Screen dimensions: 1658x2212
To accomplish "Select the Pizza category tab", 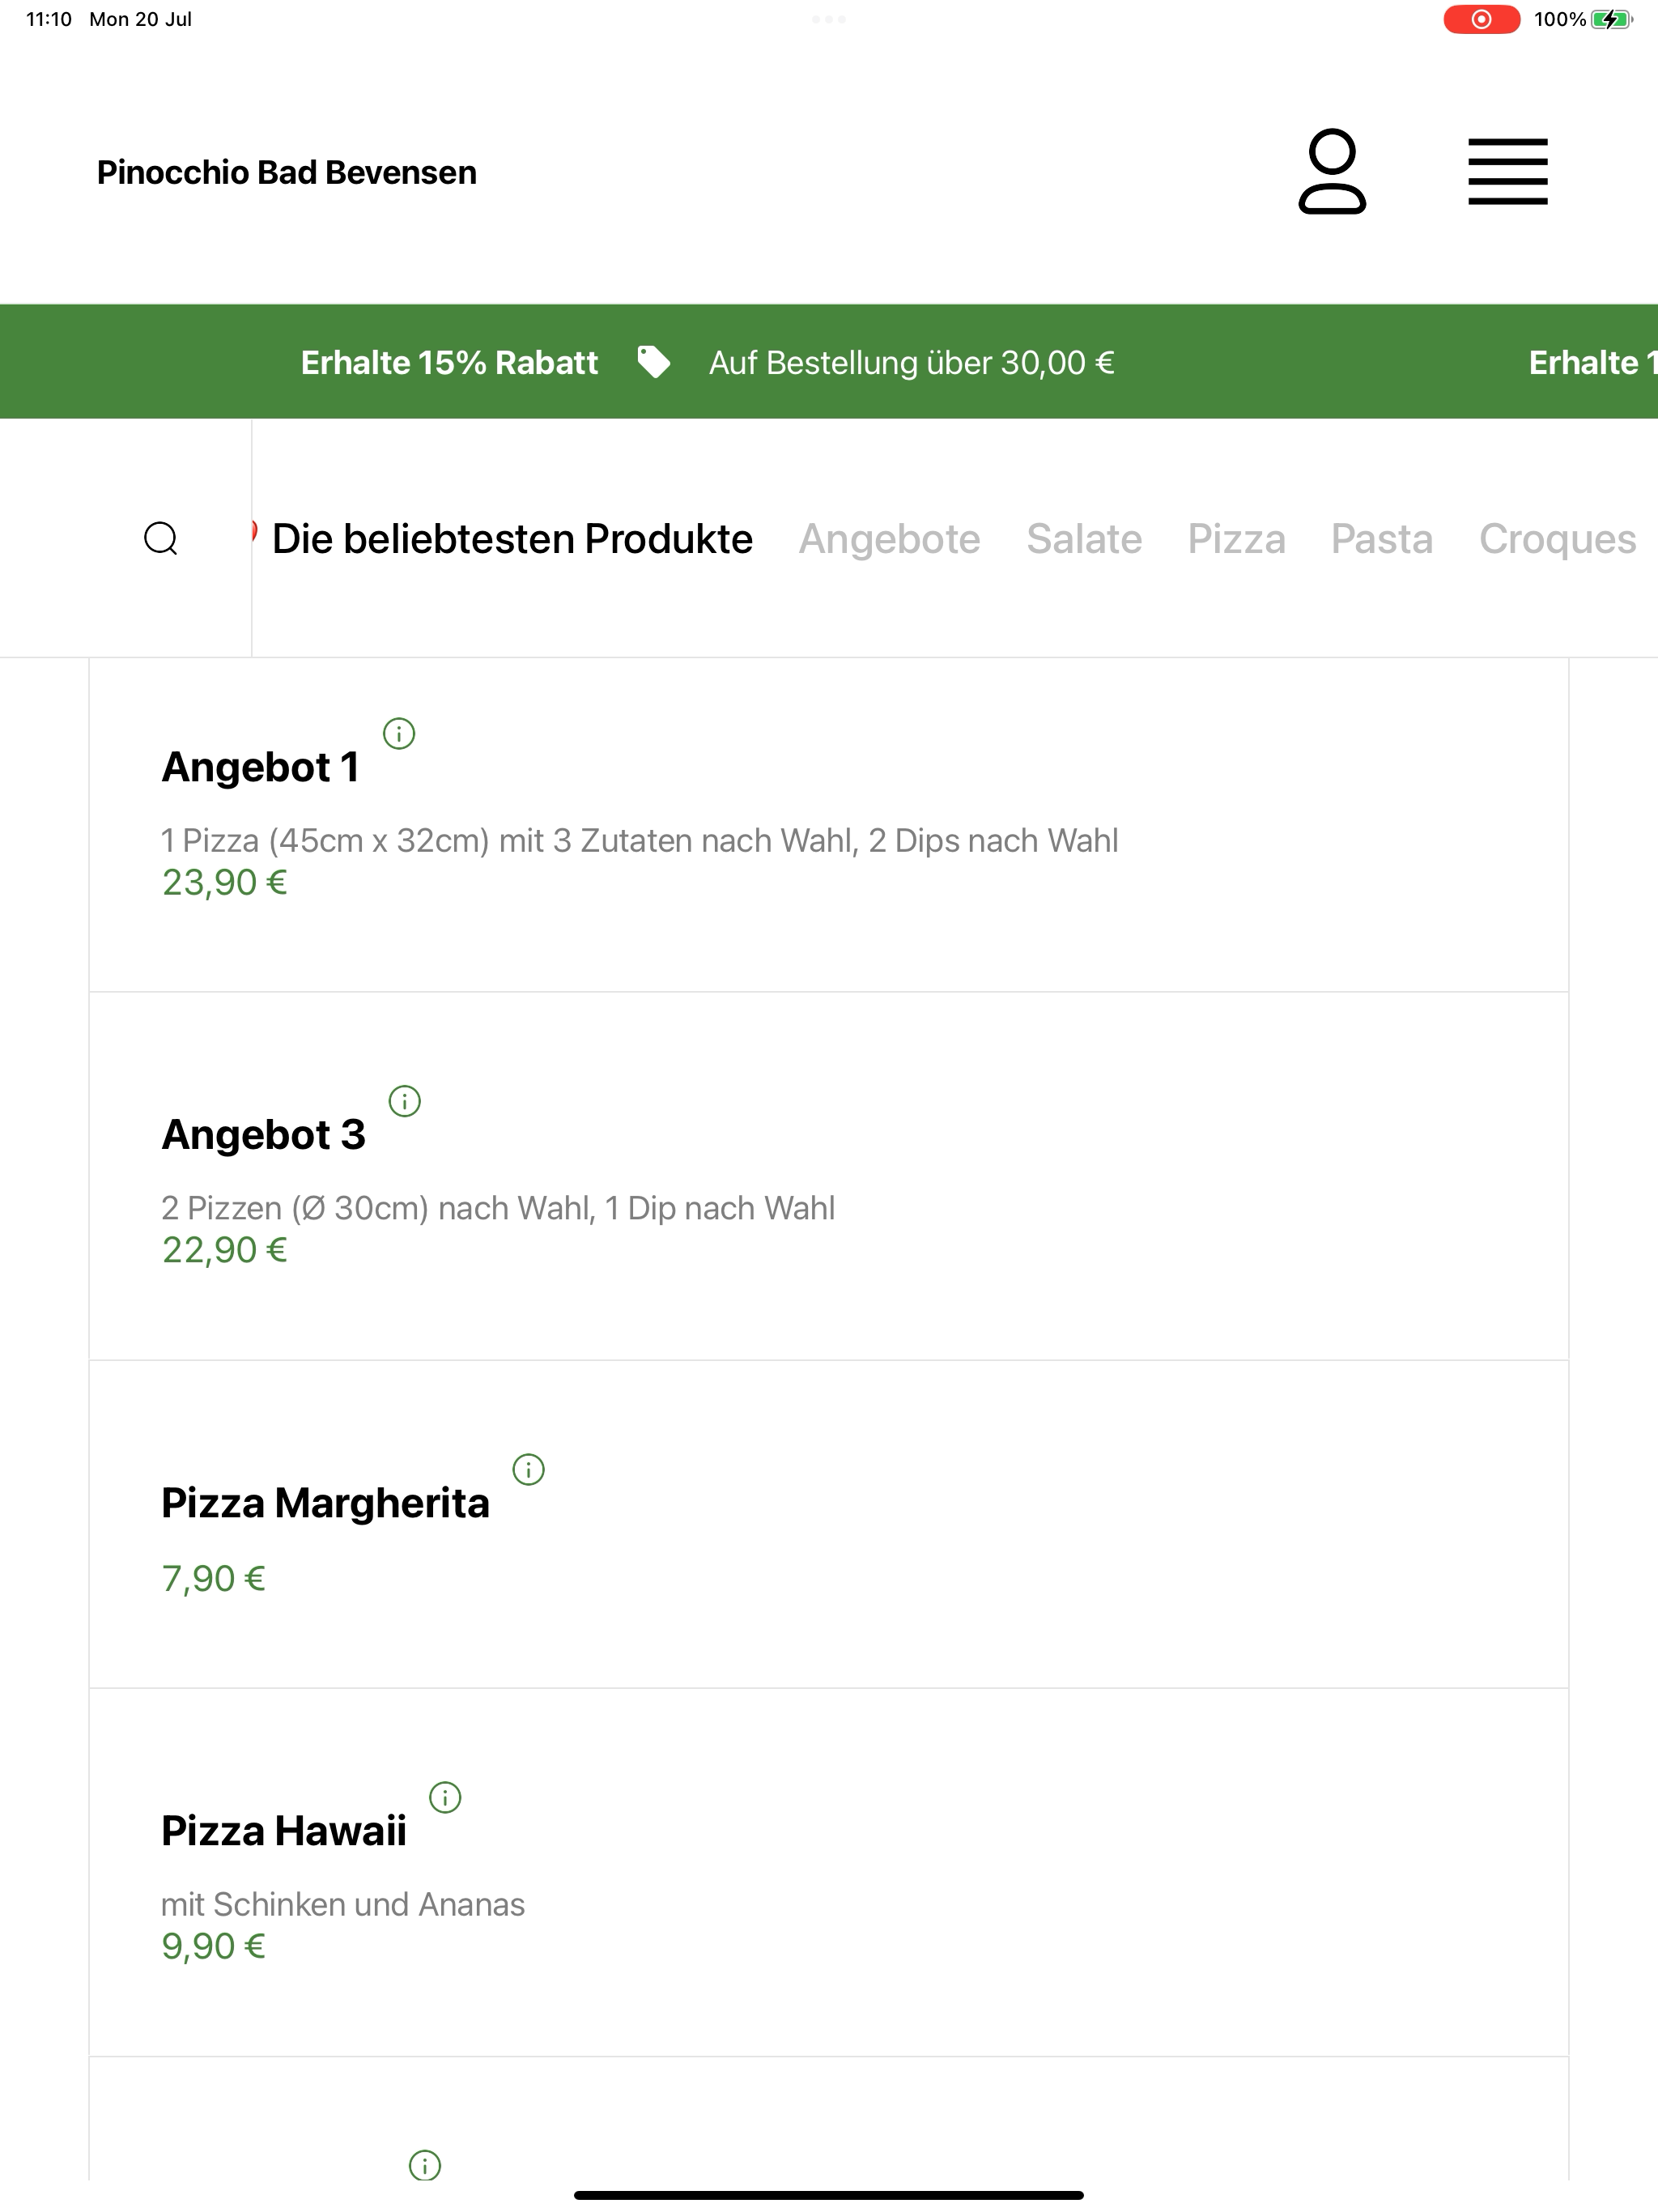I will click(x=1236, y=538).
